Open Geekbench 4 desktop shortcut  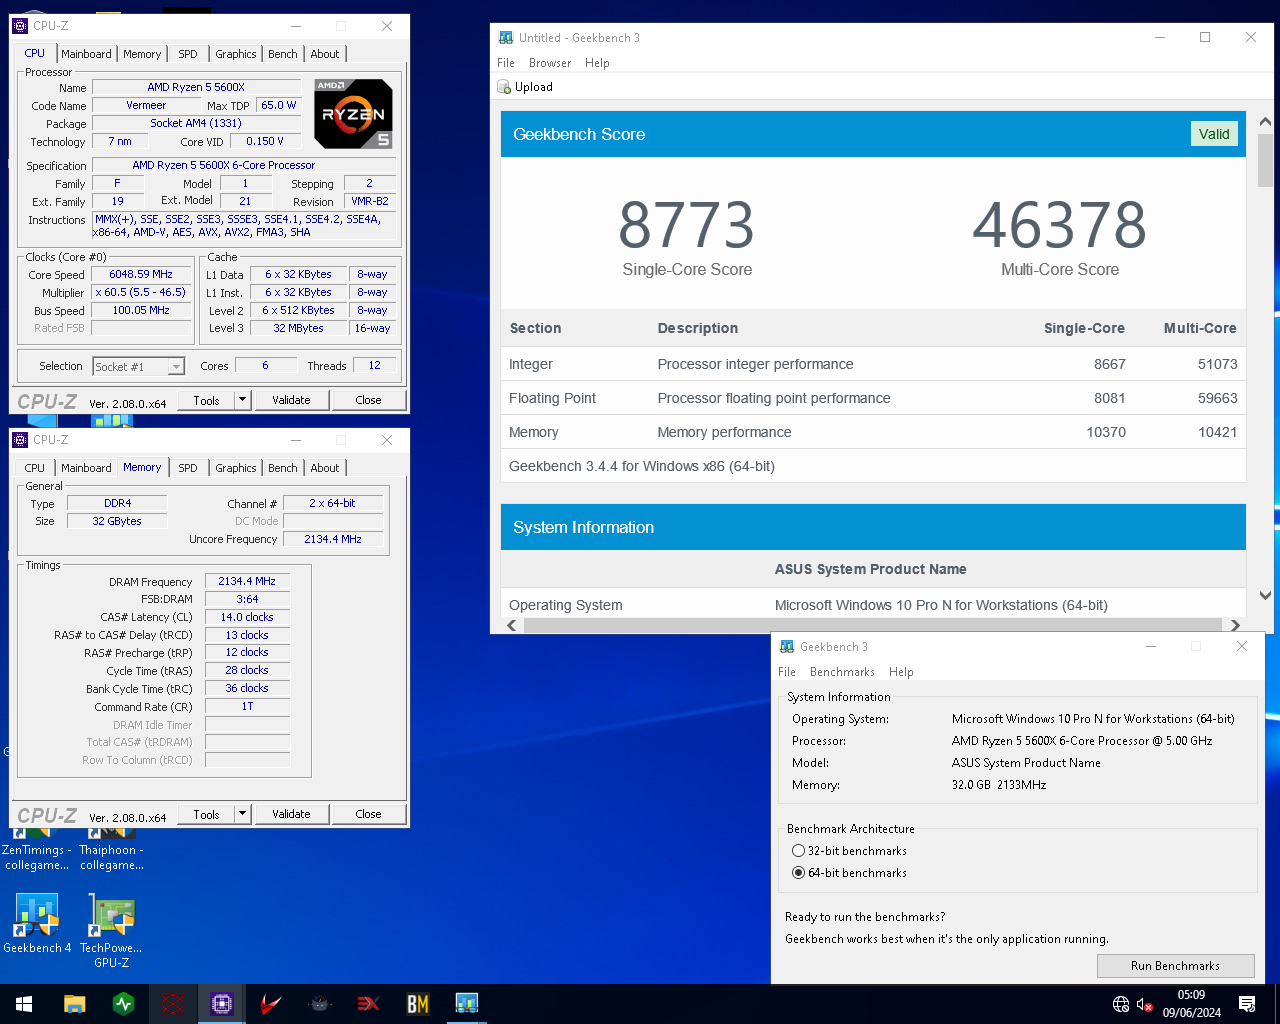pyautogui.click(x=37, y=923)
